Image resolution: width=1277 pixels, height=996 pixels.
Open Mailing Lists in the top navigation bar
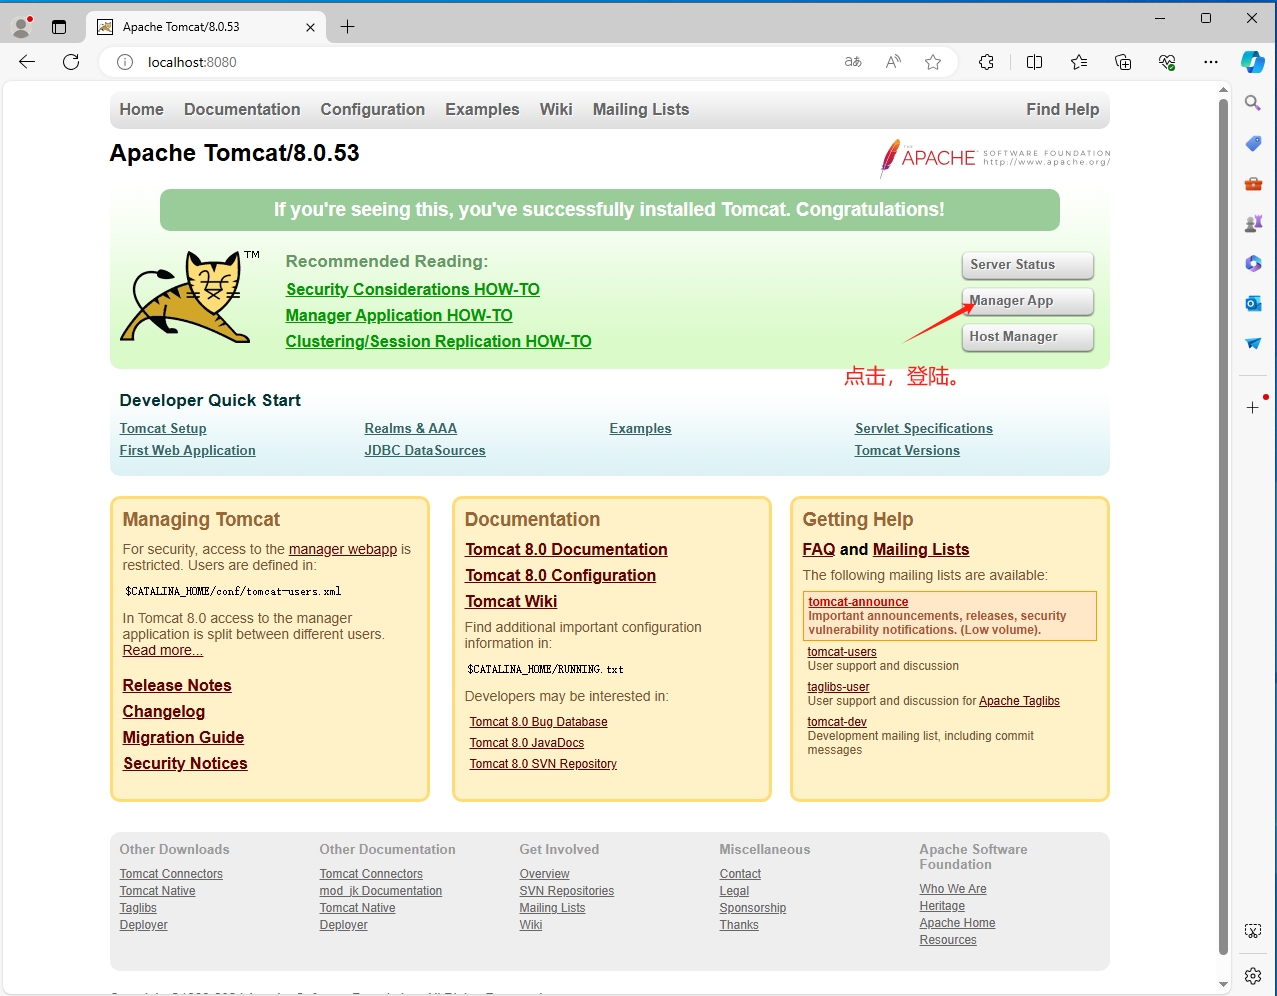click(641, 110)
